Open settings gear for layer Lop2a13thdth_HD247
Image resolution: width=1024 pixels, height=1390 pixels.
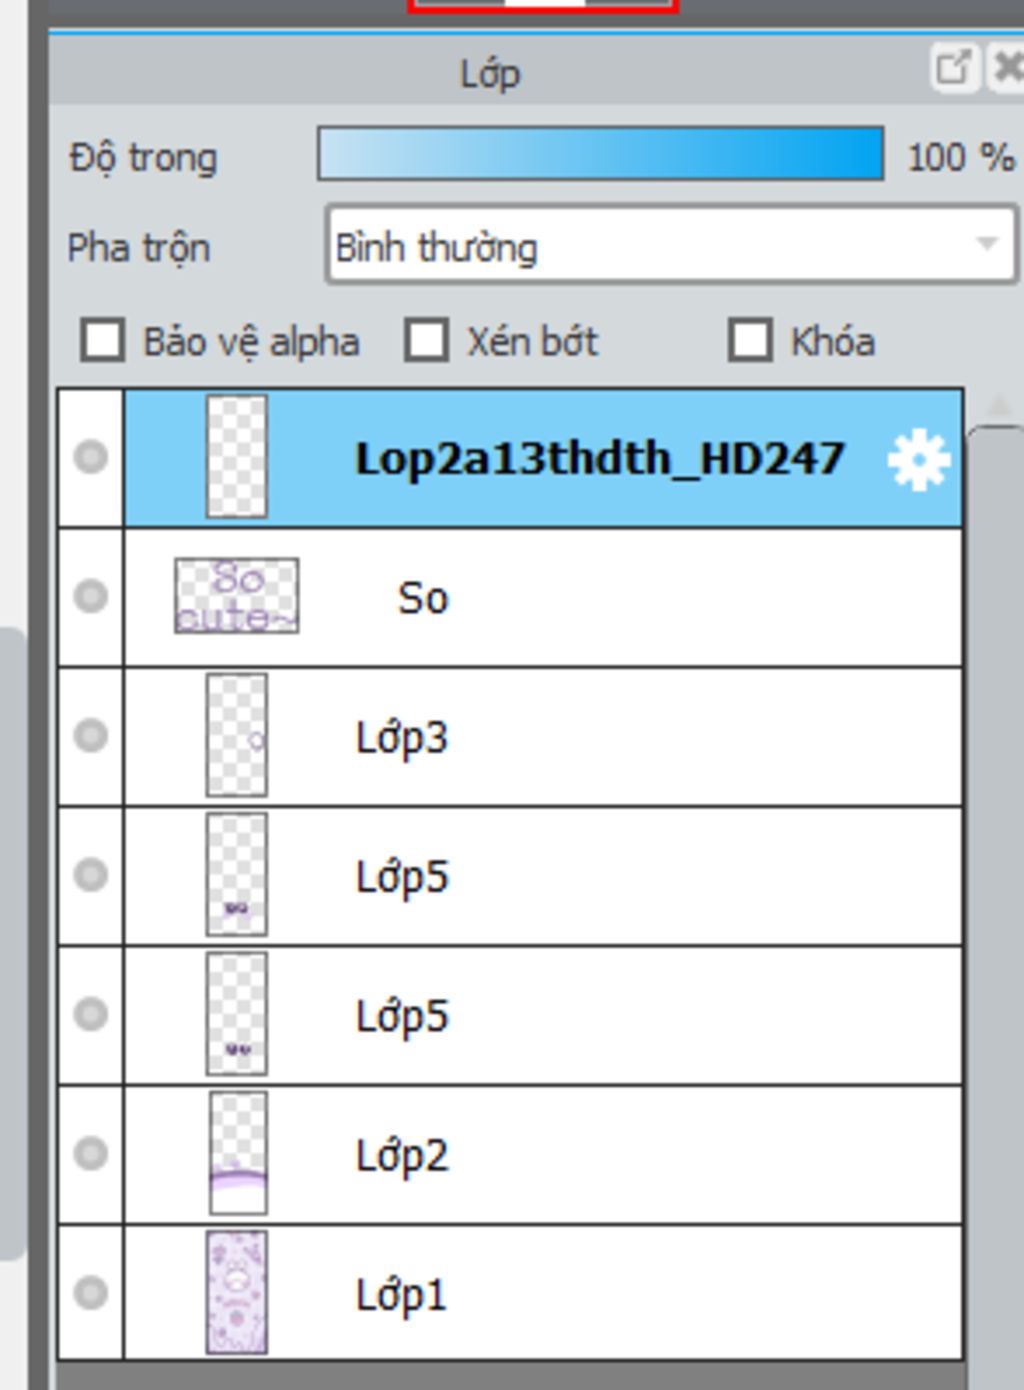coord(918,459)
